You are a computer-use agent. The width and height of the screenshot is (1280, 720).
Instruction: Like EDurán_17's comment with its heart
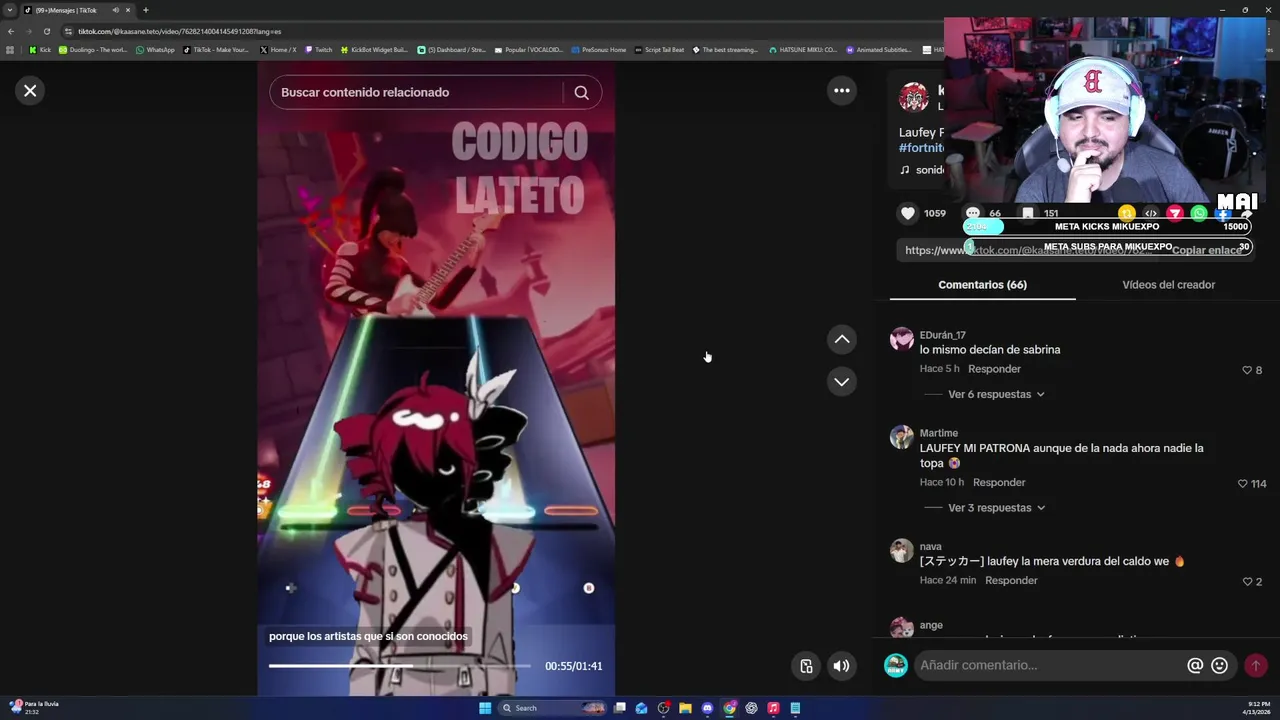tap(1247, 370)
